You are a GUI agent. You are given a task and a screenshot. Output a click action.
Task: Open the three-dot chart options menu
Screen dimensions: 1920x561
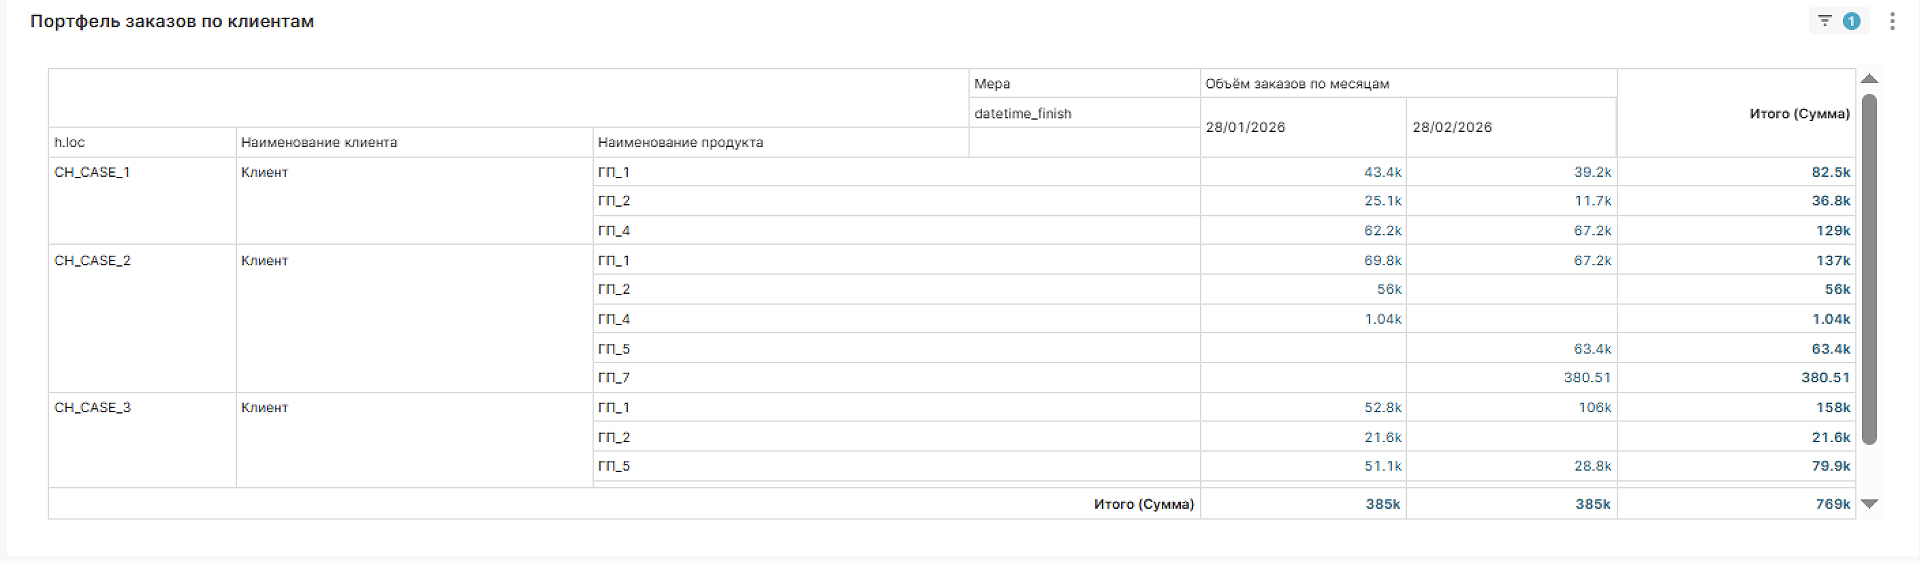point(1892,21)
